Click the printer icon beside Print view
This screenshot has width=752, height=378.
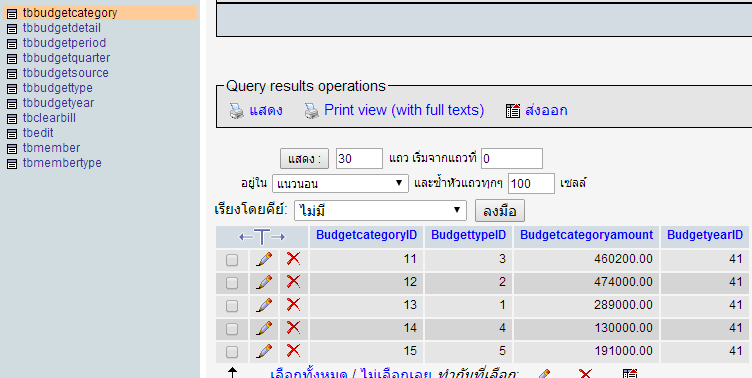[x=311, y=111]
